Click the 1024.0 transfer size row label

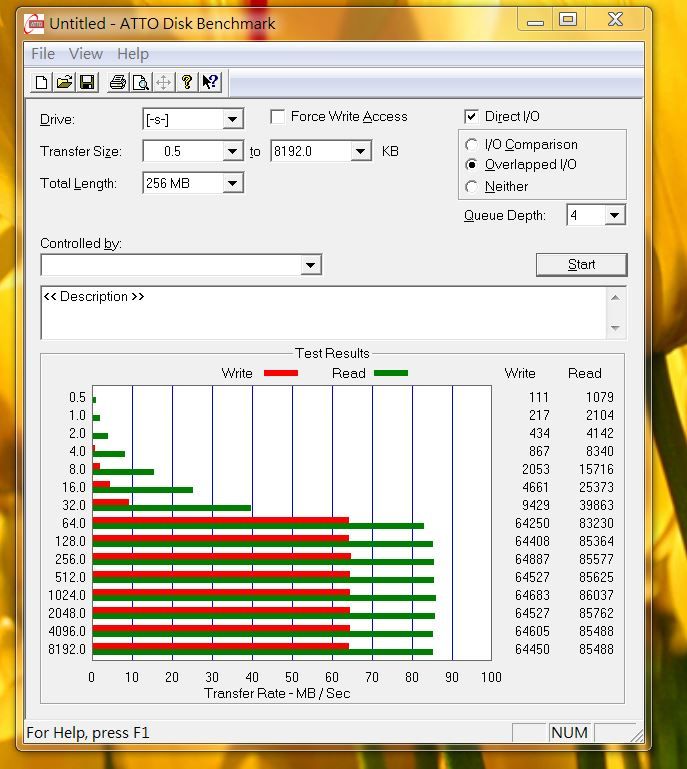(67, 595)
